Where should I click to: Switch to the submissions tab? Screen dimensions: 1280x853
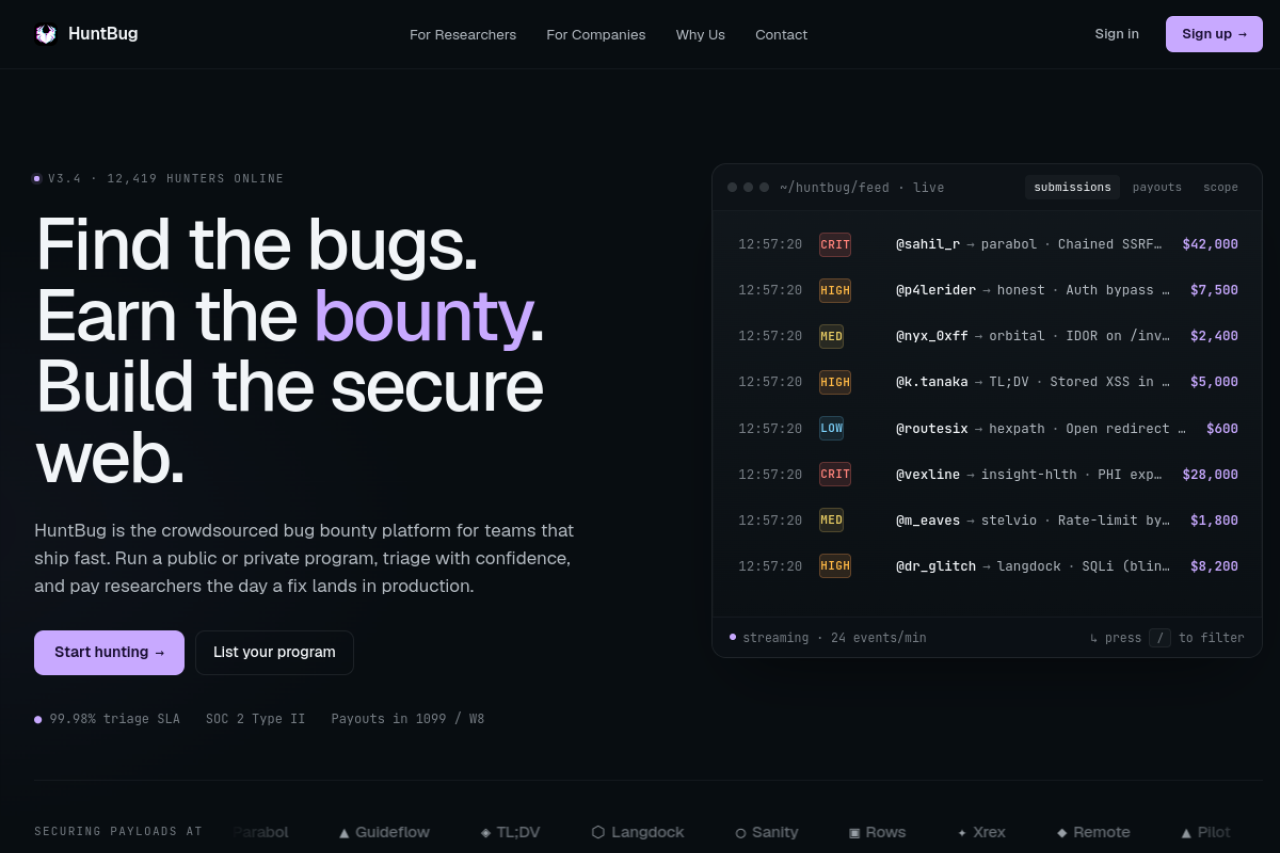tap(1072, 187)
